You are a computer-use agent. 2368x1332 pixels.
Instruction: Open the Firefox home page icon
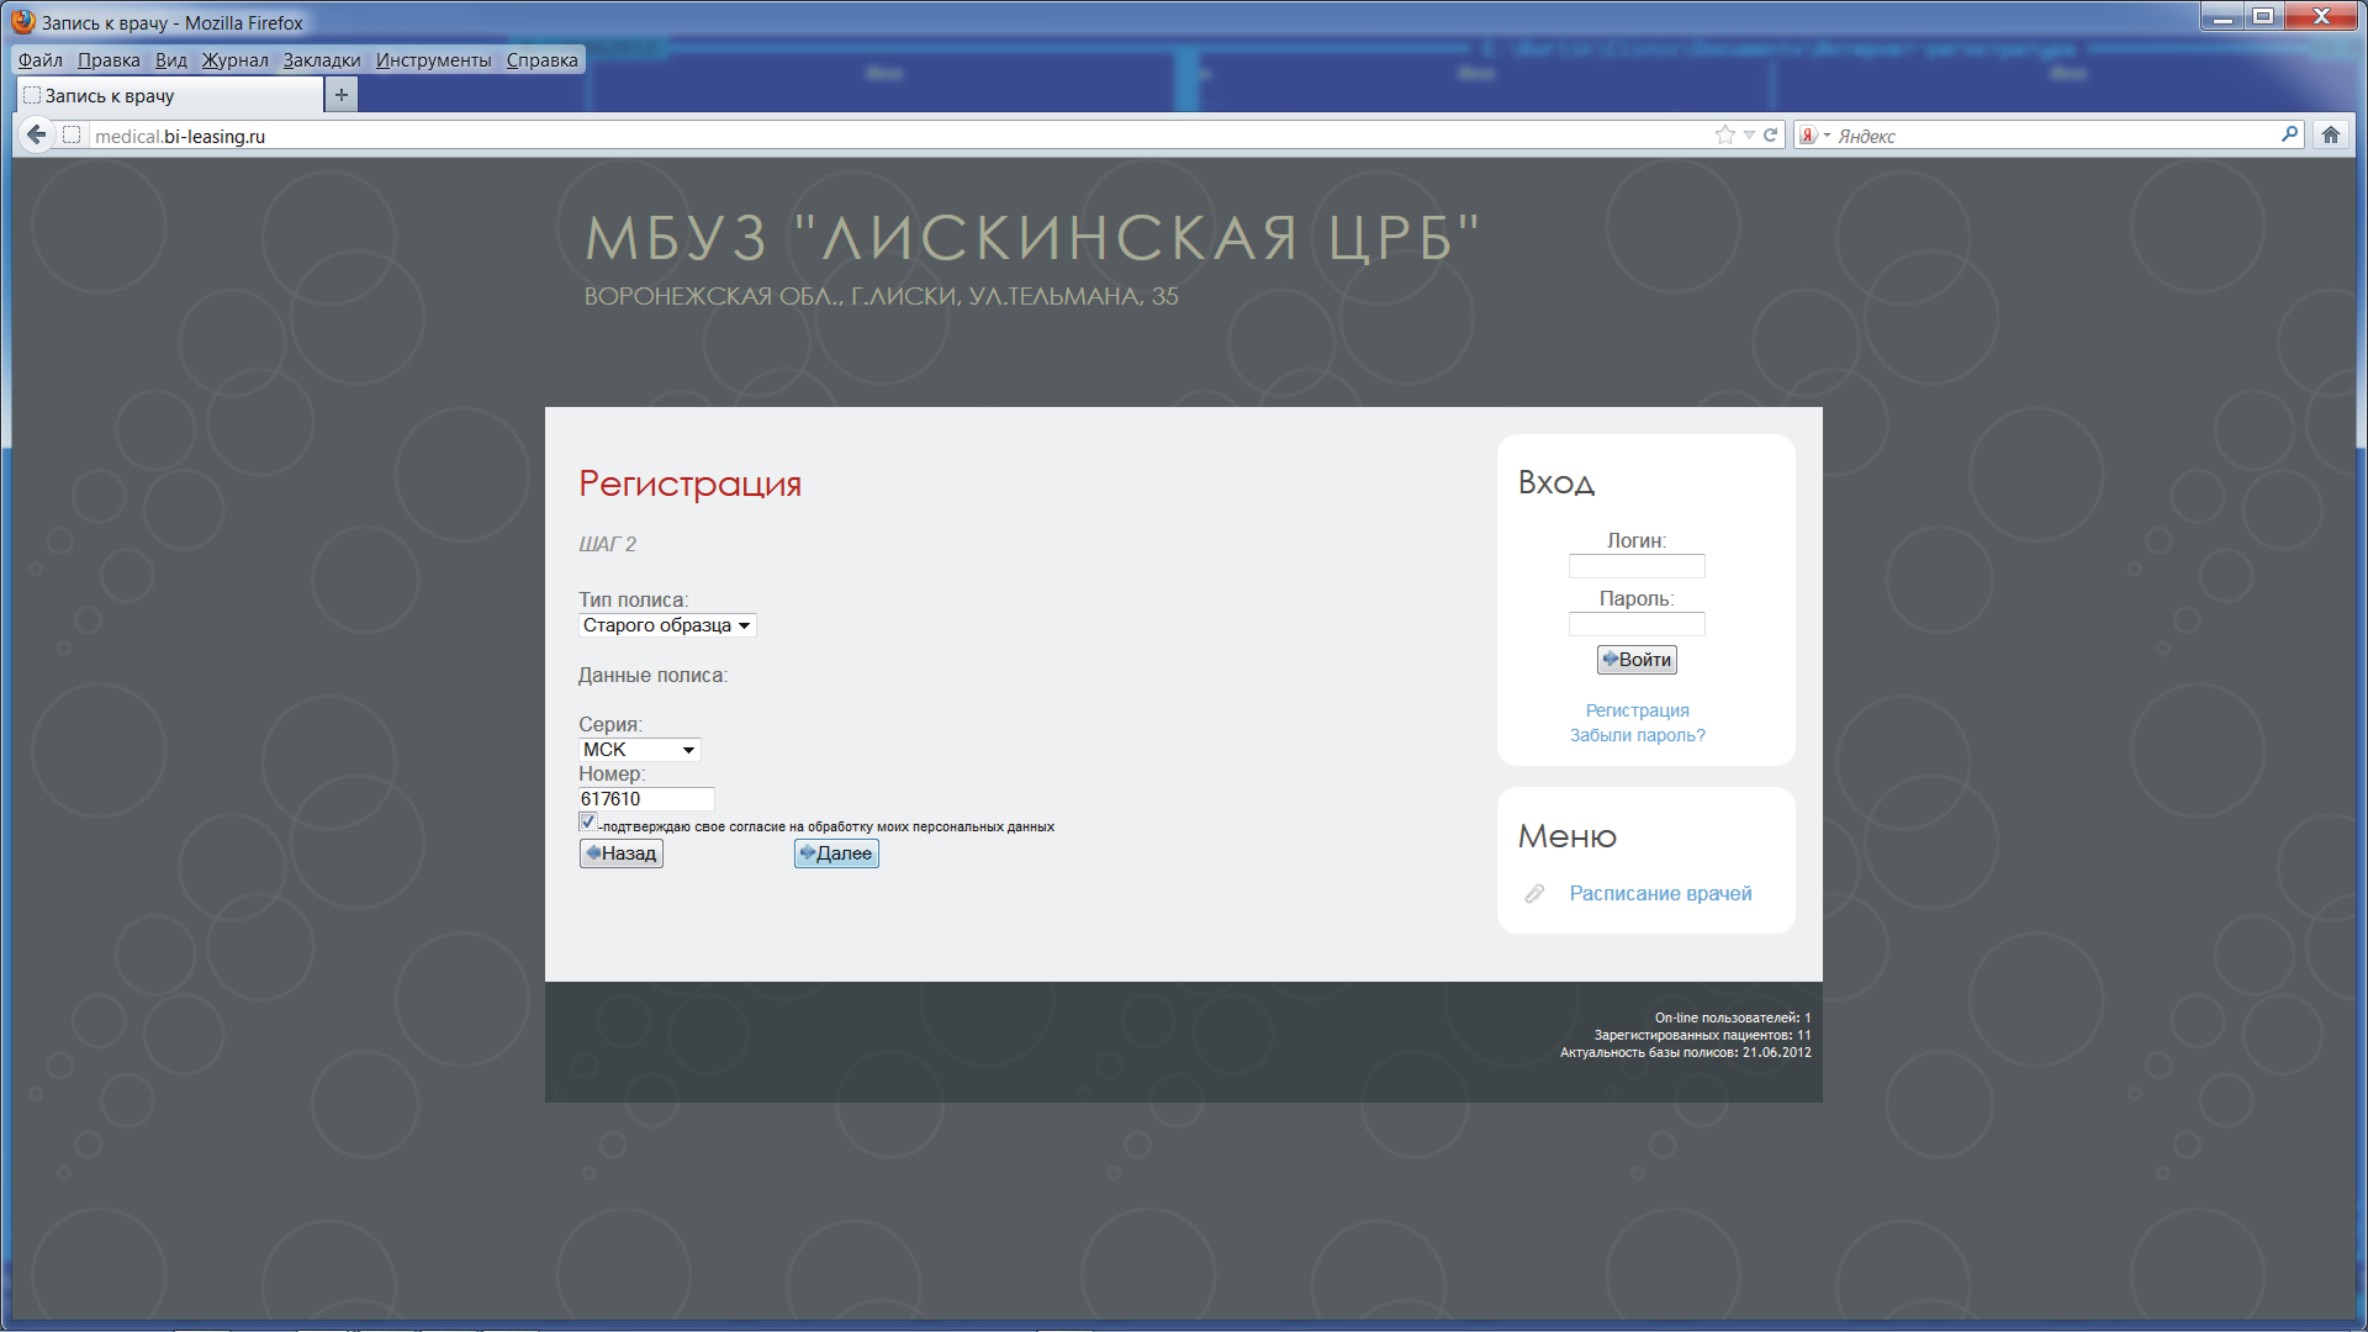(2331, 135)
